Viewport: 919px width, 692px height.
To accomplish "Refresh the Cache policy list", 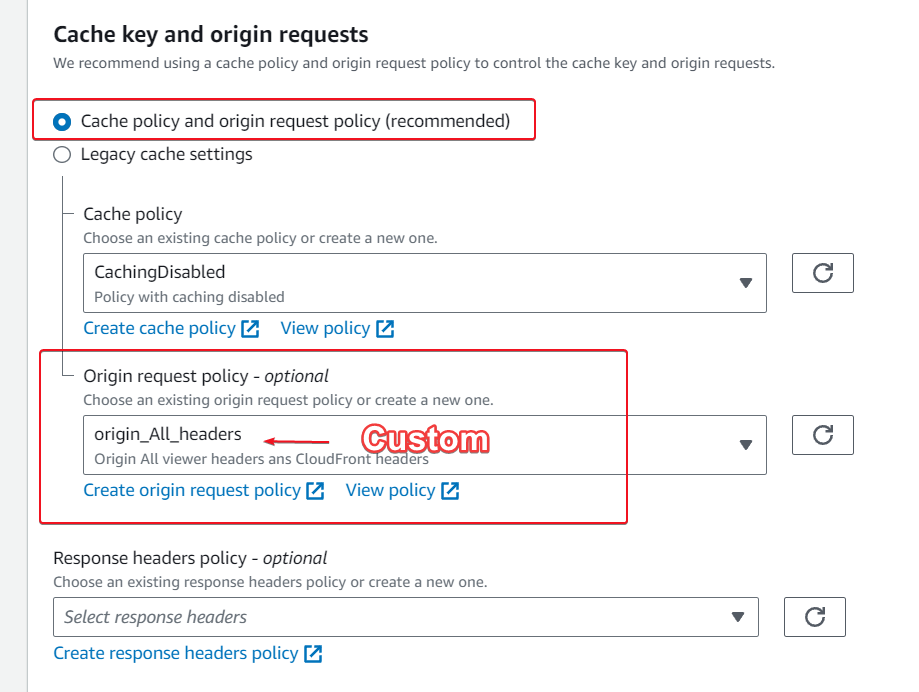I will [x=822, y=273].
